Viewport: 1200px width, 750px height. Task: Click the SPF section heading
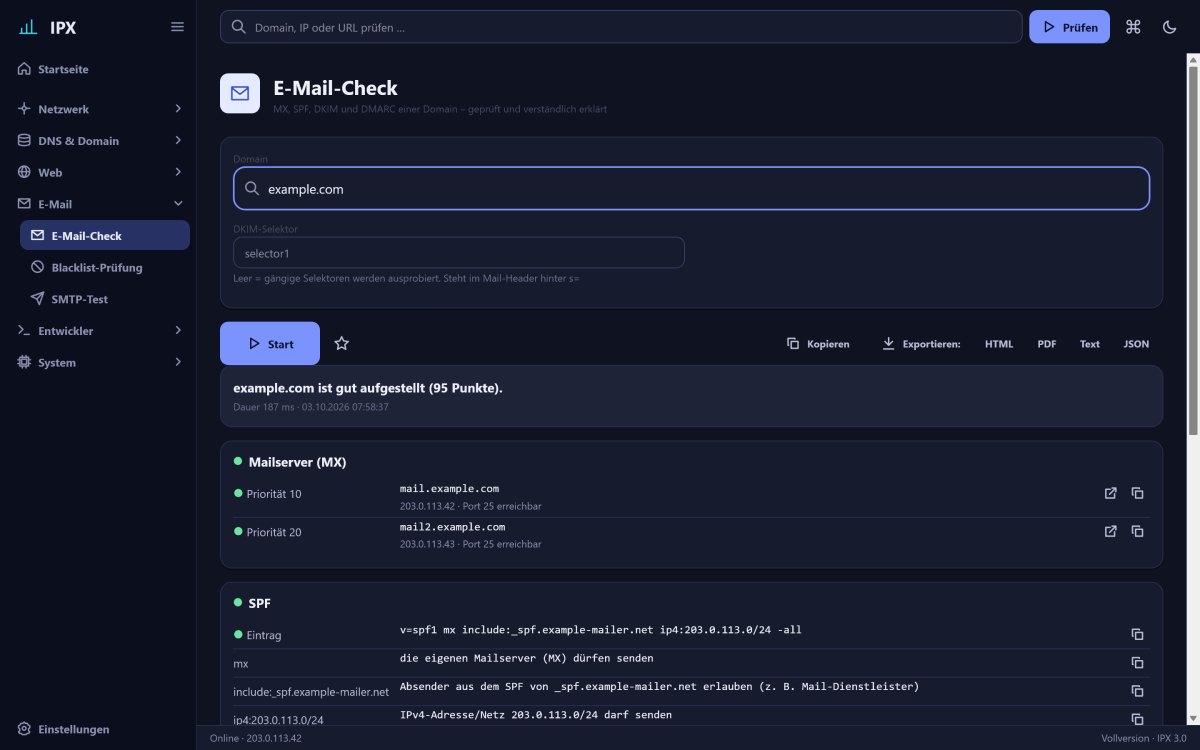[x=259, y=603]
